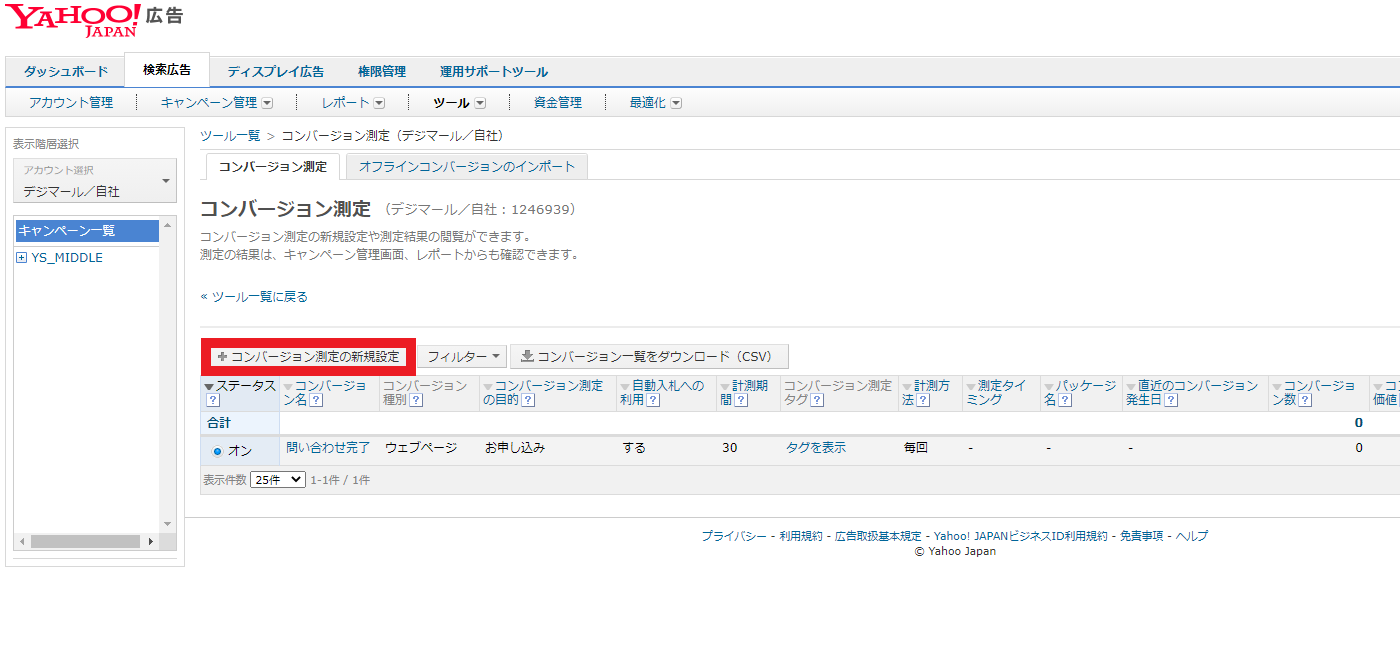
Task: Click コンバージョン測定の新規設定 button
Action: coord(309,357)
